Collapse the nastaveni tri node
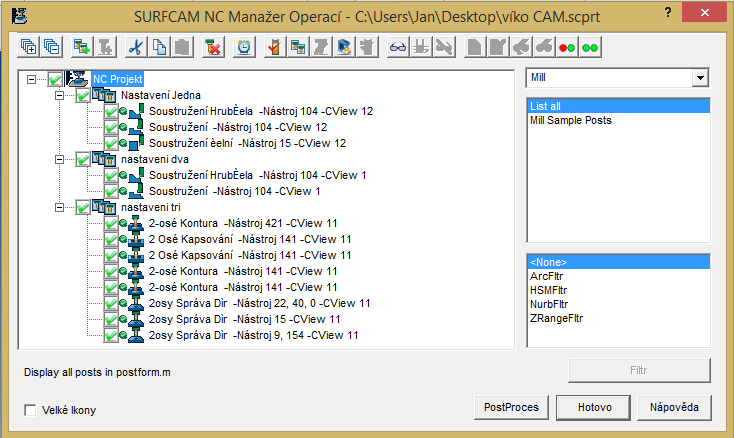Screen dimensions: 734x438 point(59,207)
